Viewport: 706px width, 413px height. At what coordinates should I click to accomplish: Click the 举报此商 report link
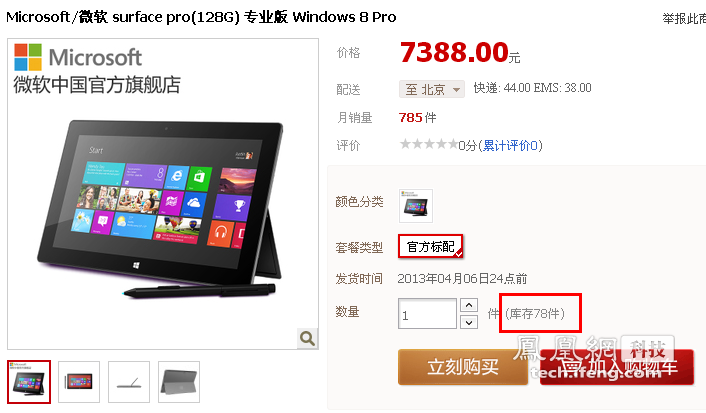pos(684,18)
